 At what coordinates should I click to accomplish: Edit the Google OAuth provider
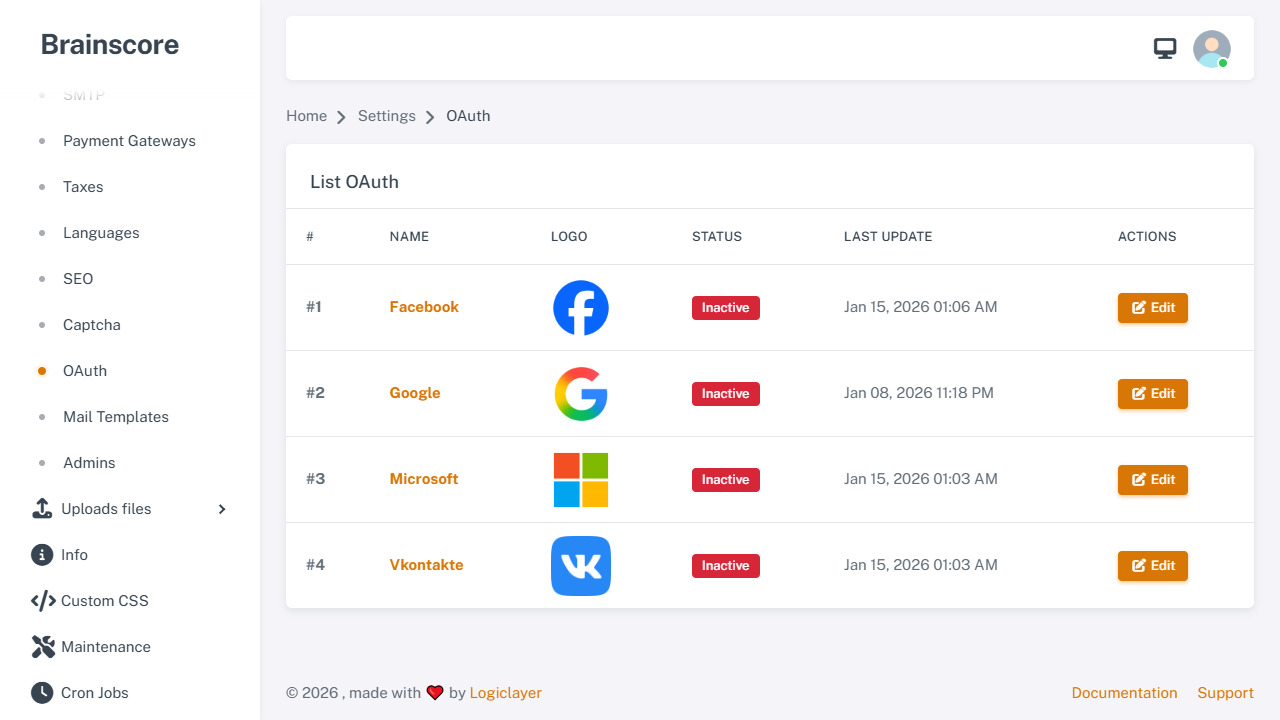click(x=1153, y=394)
